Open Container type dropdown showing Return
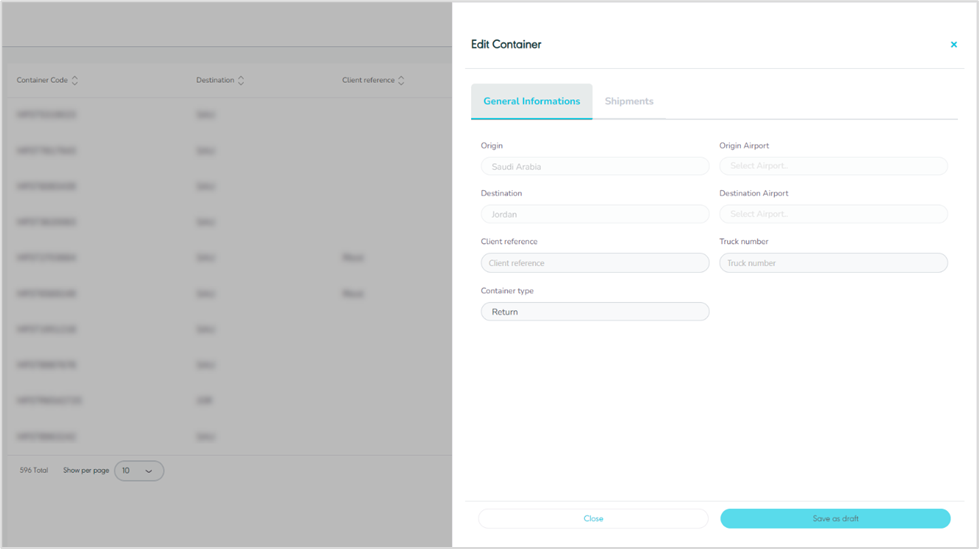This screenshot has width=979, height=549. pos(594,312)
